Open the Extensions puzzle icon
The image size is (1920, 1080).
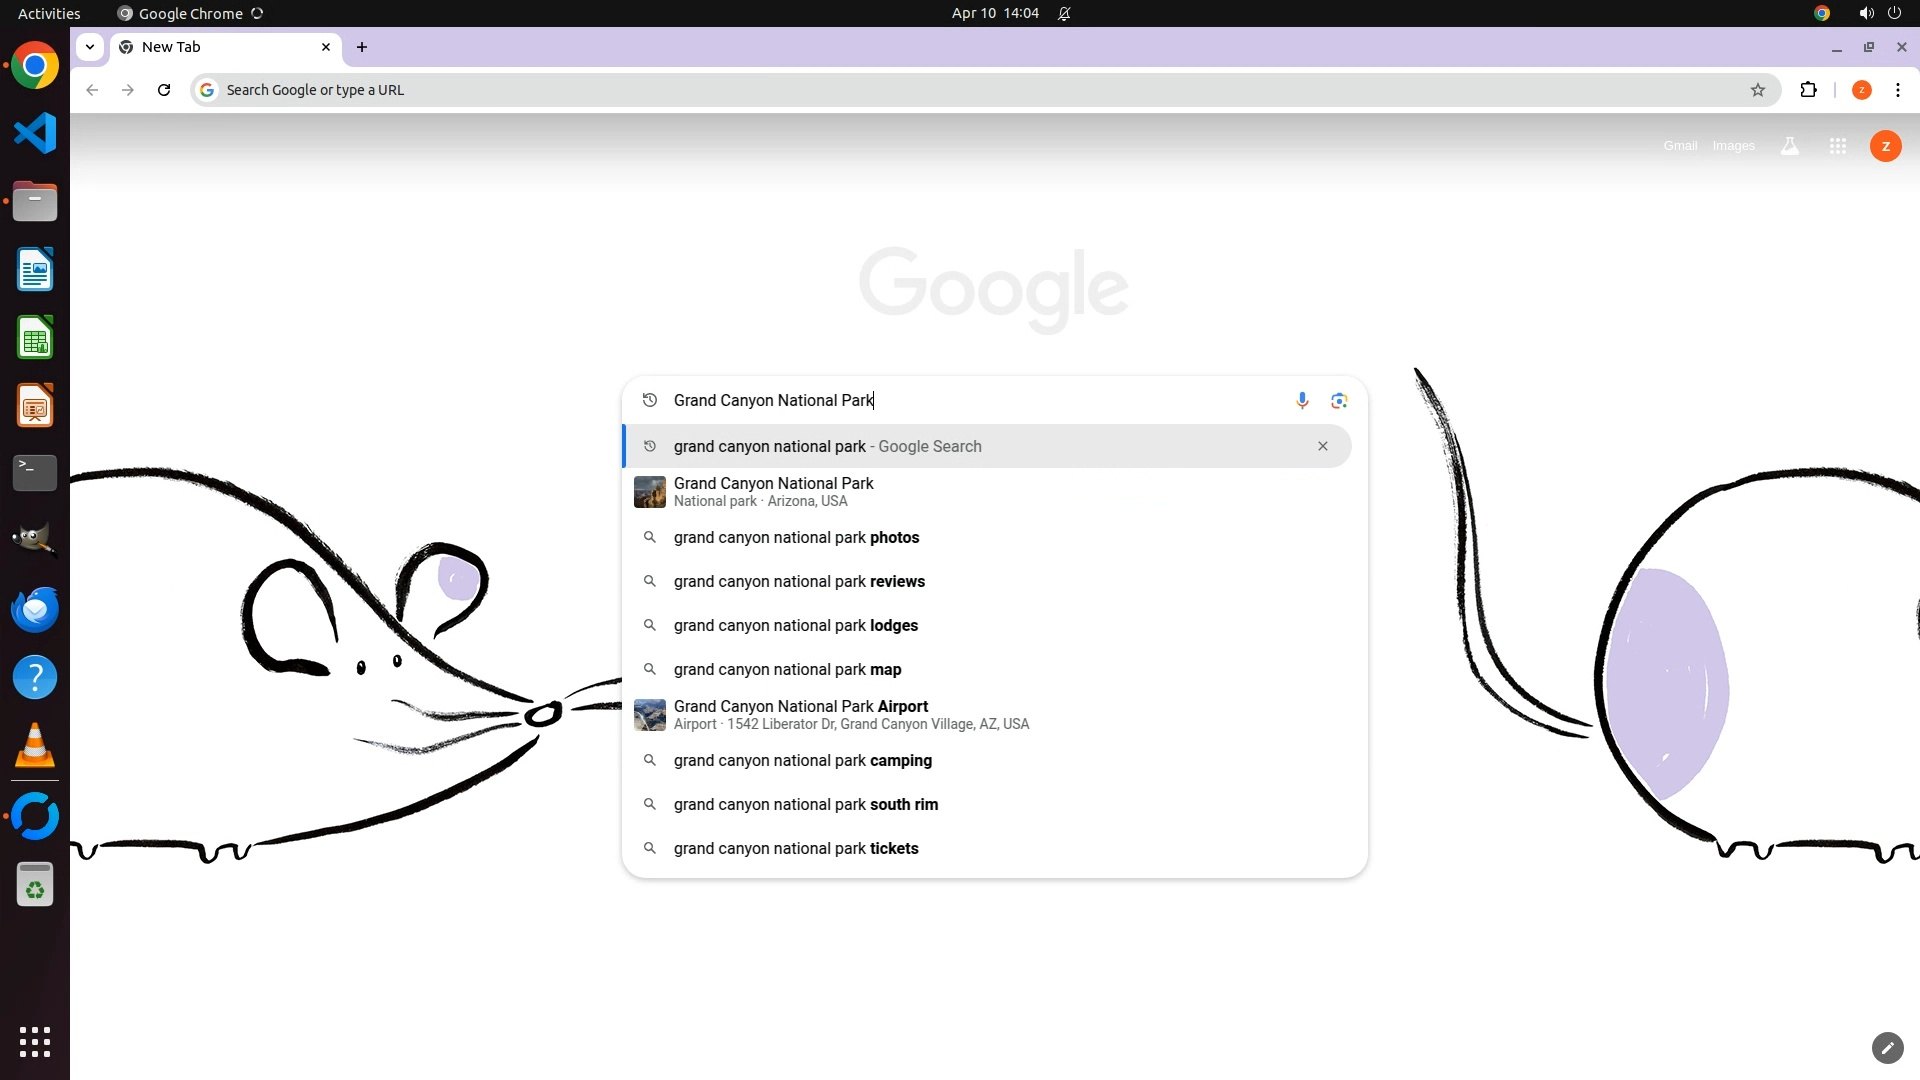pos(1808,90)
